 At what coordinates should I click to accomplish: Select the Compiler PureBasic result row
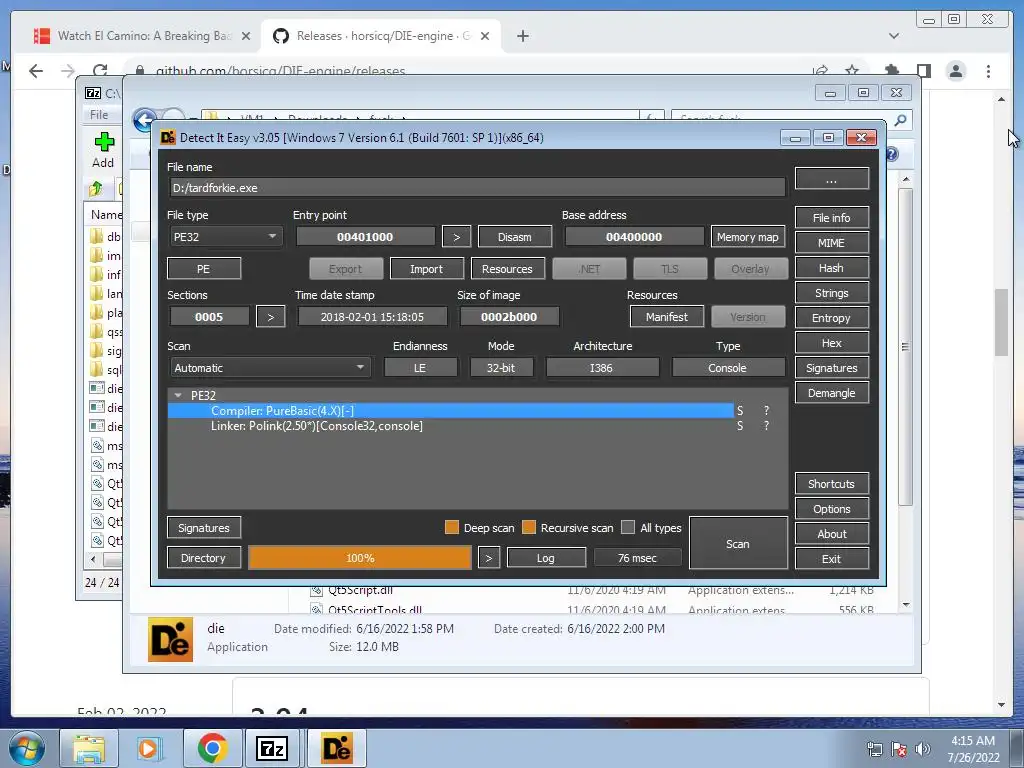[x=451, y=410]
